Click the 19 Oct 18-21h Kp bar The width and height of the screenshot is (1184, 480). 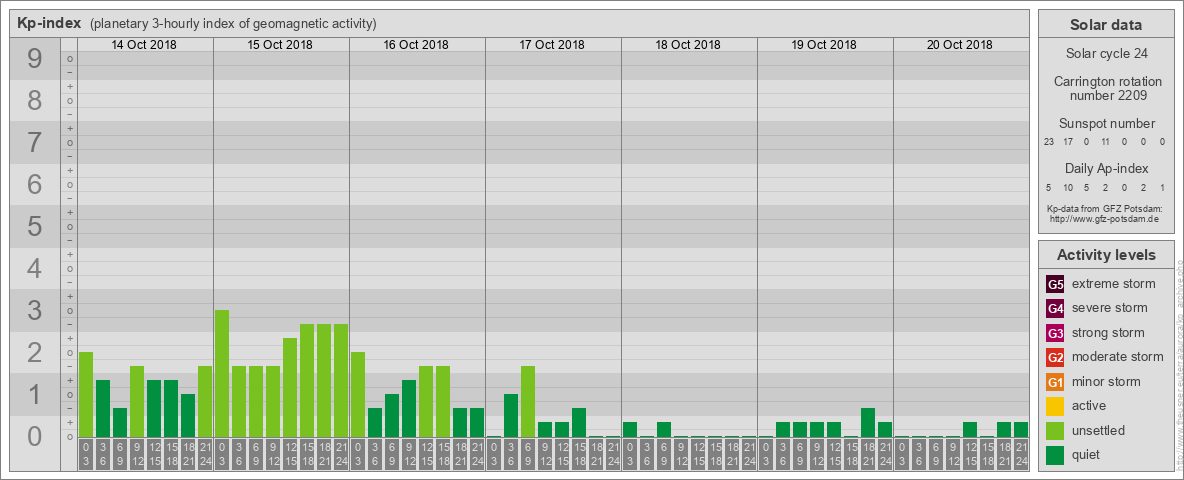click(868, 423)
